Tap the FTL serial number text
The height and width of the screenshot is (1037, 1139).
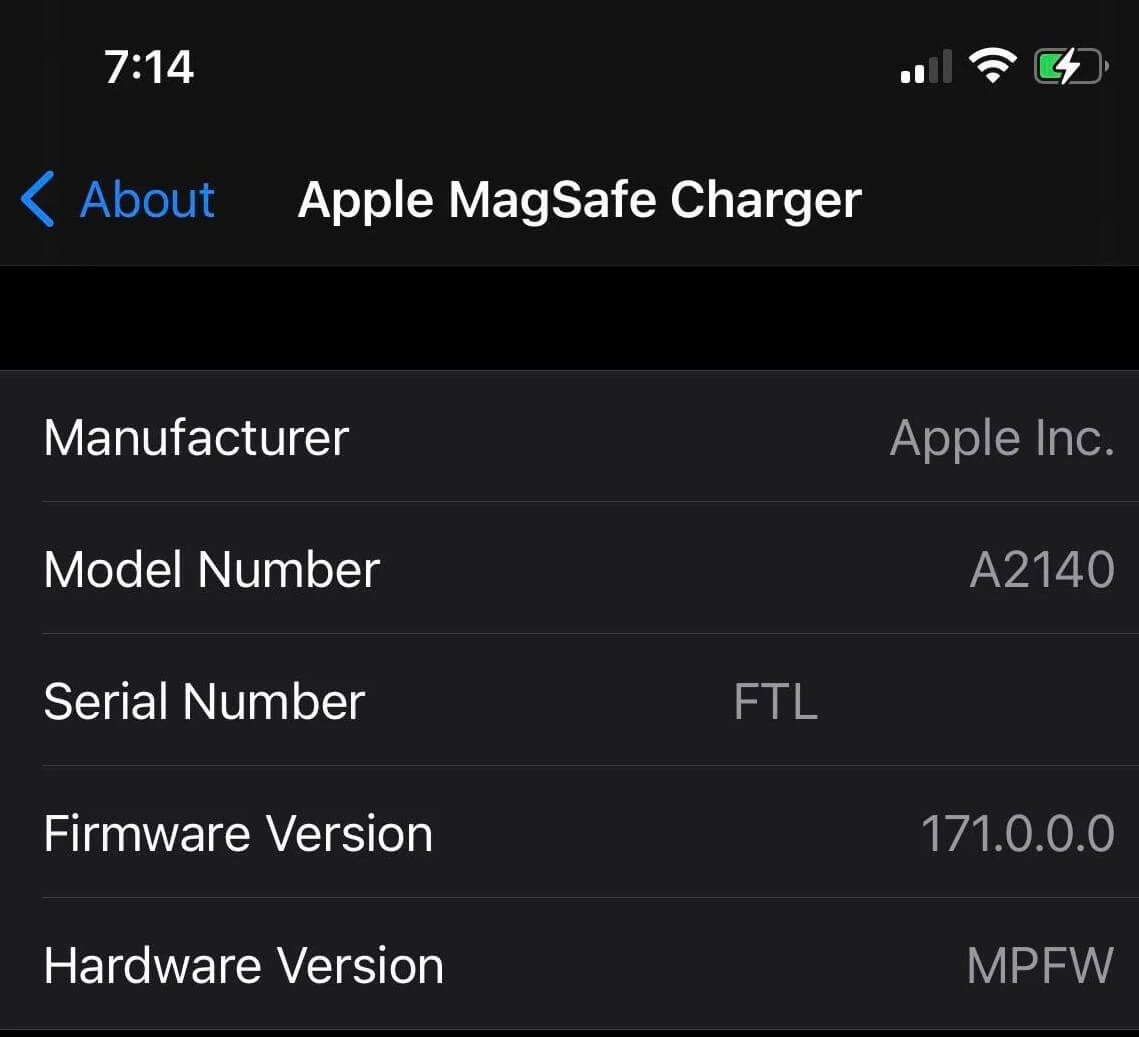(x=775, y=701)
